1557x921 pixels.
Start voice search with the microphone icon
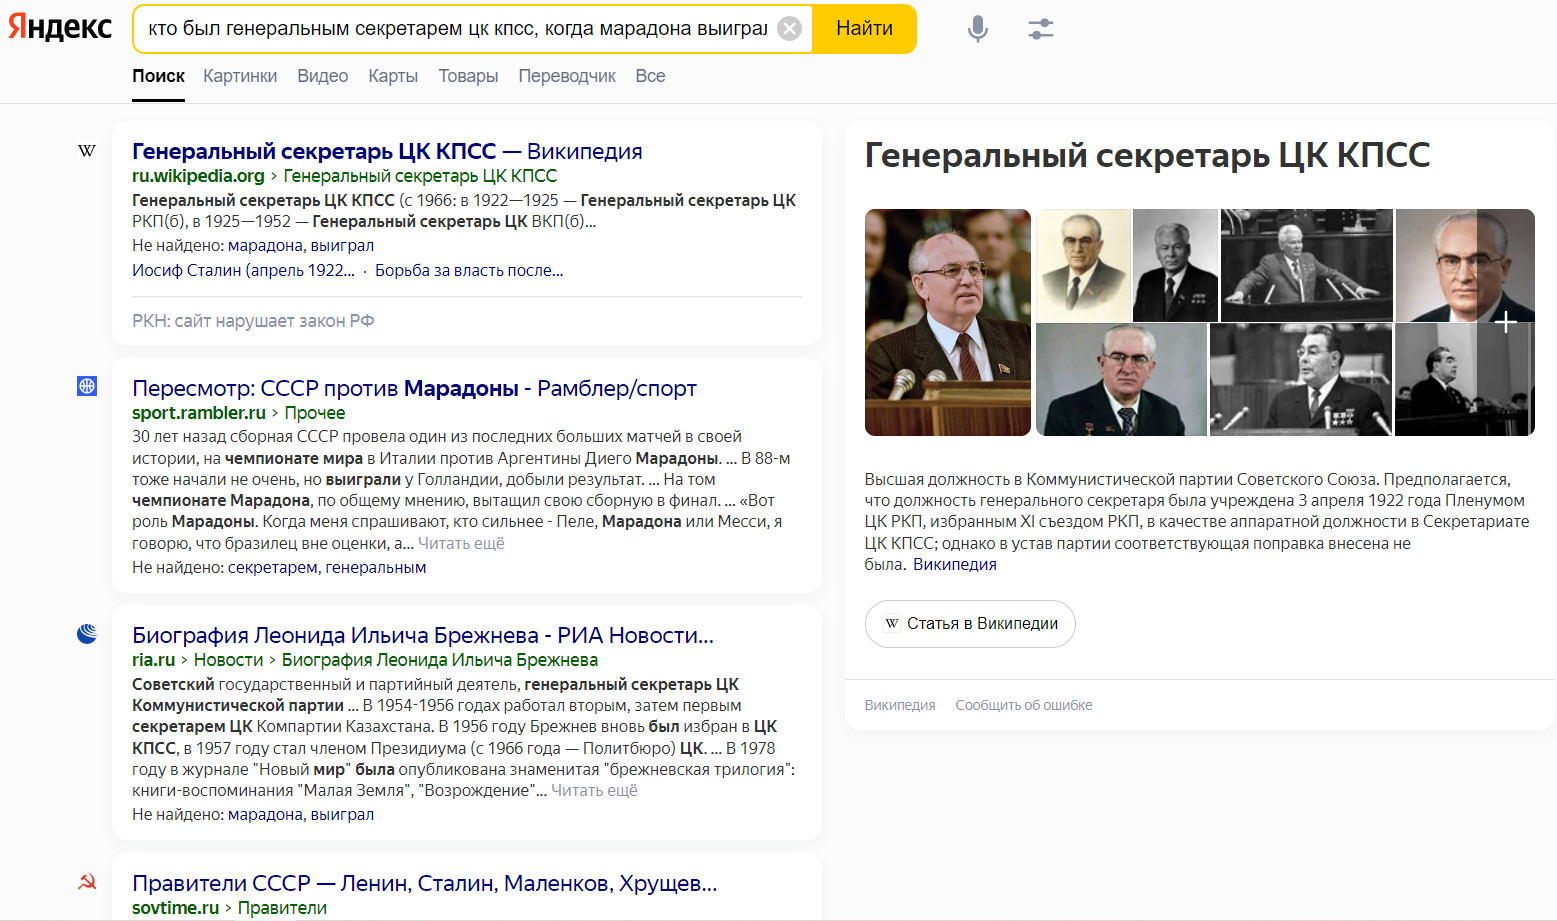[x=978, y=29]
